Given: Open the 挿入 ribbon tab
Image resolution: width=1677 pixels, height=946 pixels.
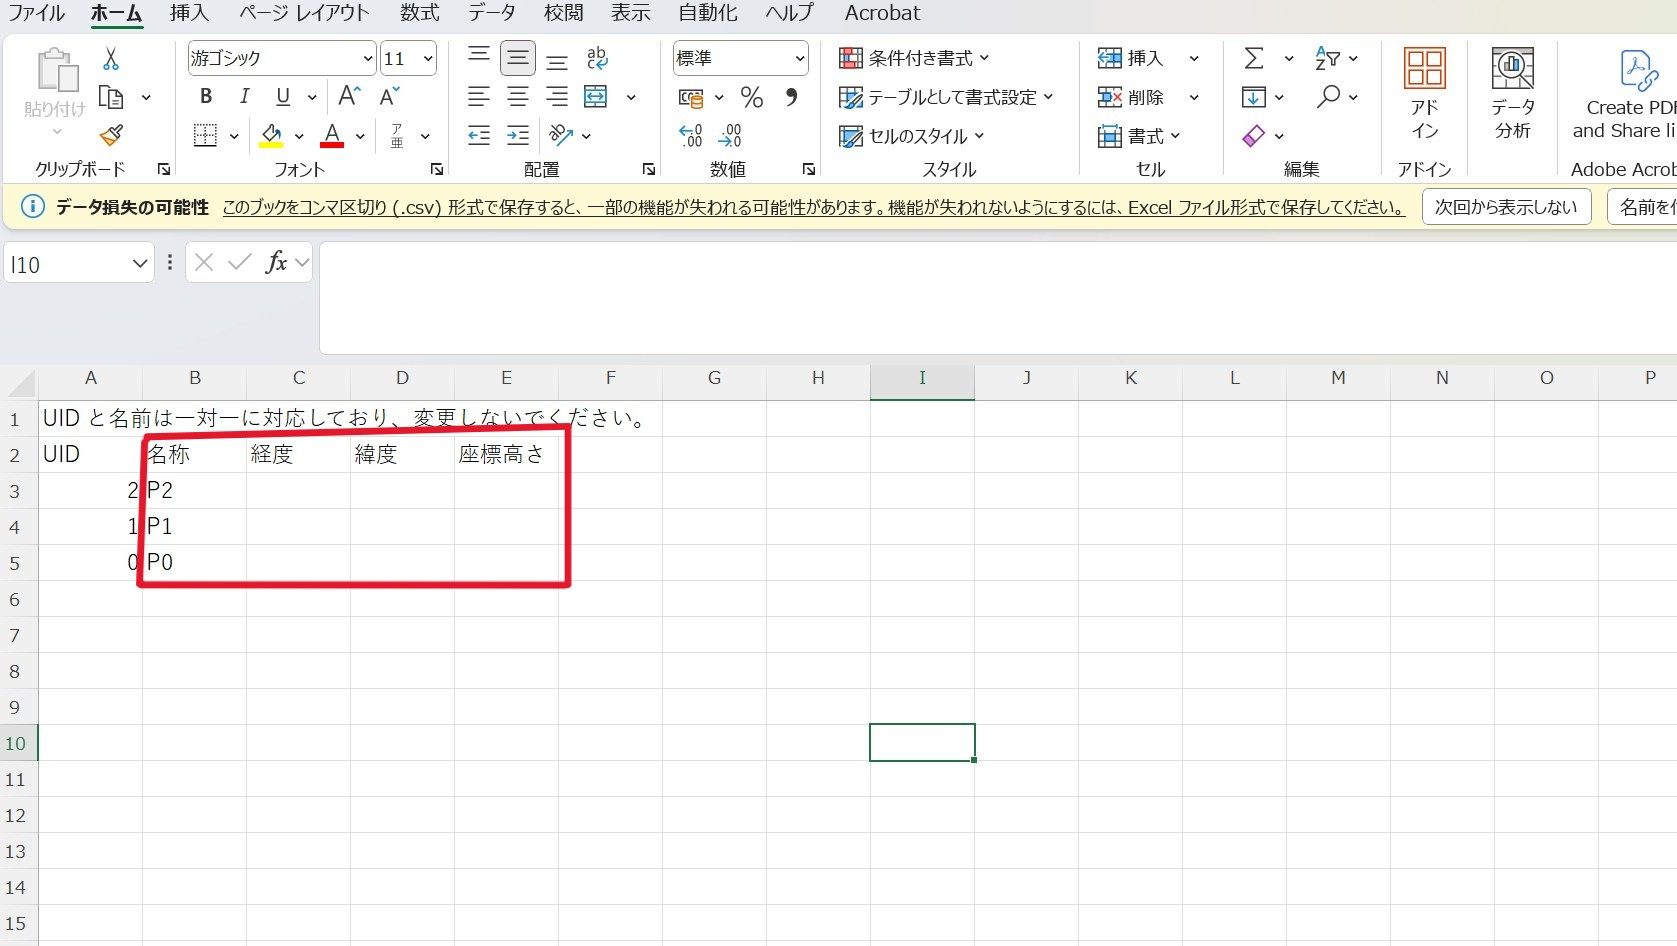Looking at the screenshot, I should 189,13.
